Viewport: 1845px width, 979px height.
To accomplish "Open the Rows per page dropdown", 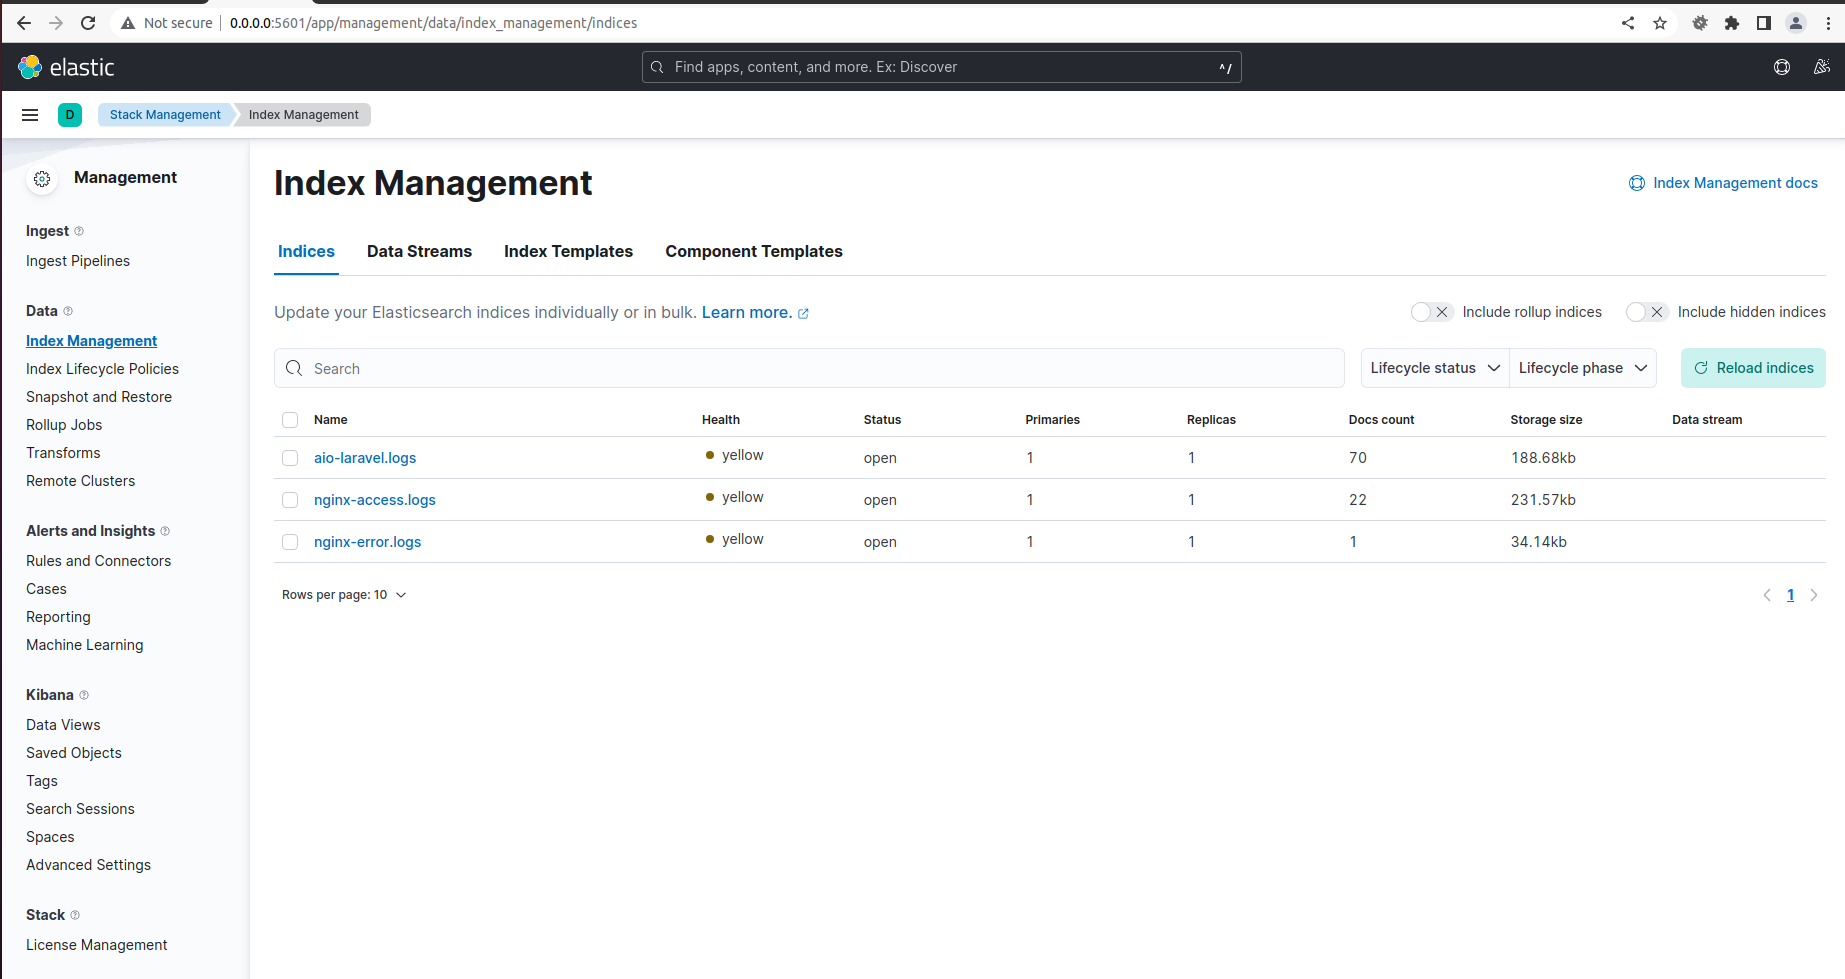I will pos(344,595).
